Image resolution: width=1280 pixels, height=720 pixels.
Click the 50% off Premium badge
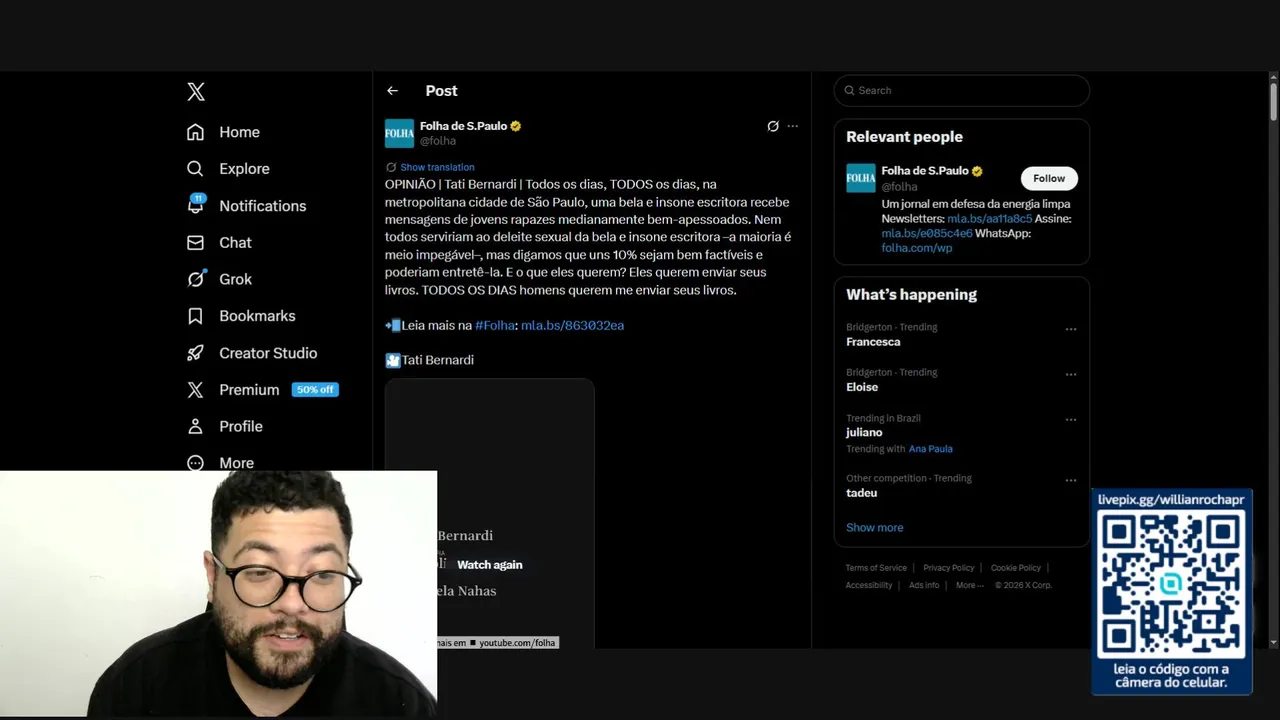click(x=315, y=390)
